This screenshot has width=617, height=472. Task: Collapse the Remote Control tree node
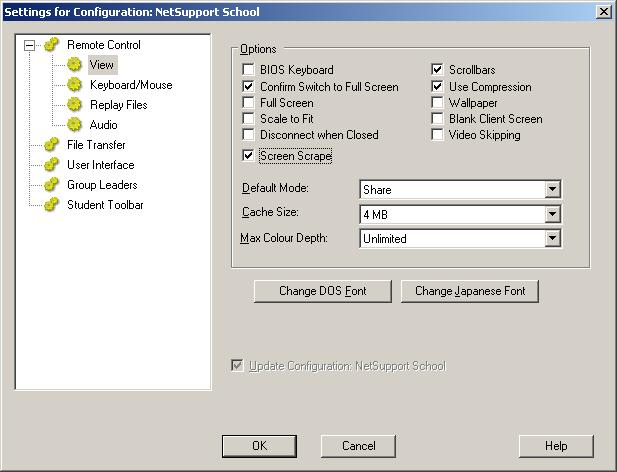pos(29,45)
